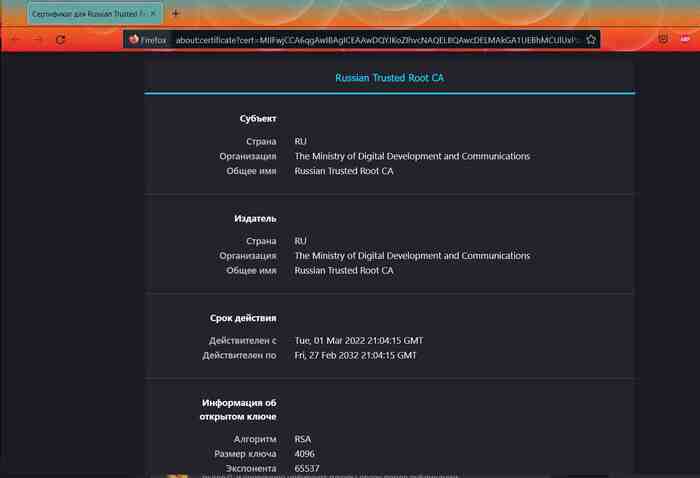Viewport: 700px width, 478px height.
Task: Reload the certificate page
Action: click(x=60, y=40)
